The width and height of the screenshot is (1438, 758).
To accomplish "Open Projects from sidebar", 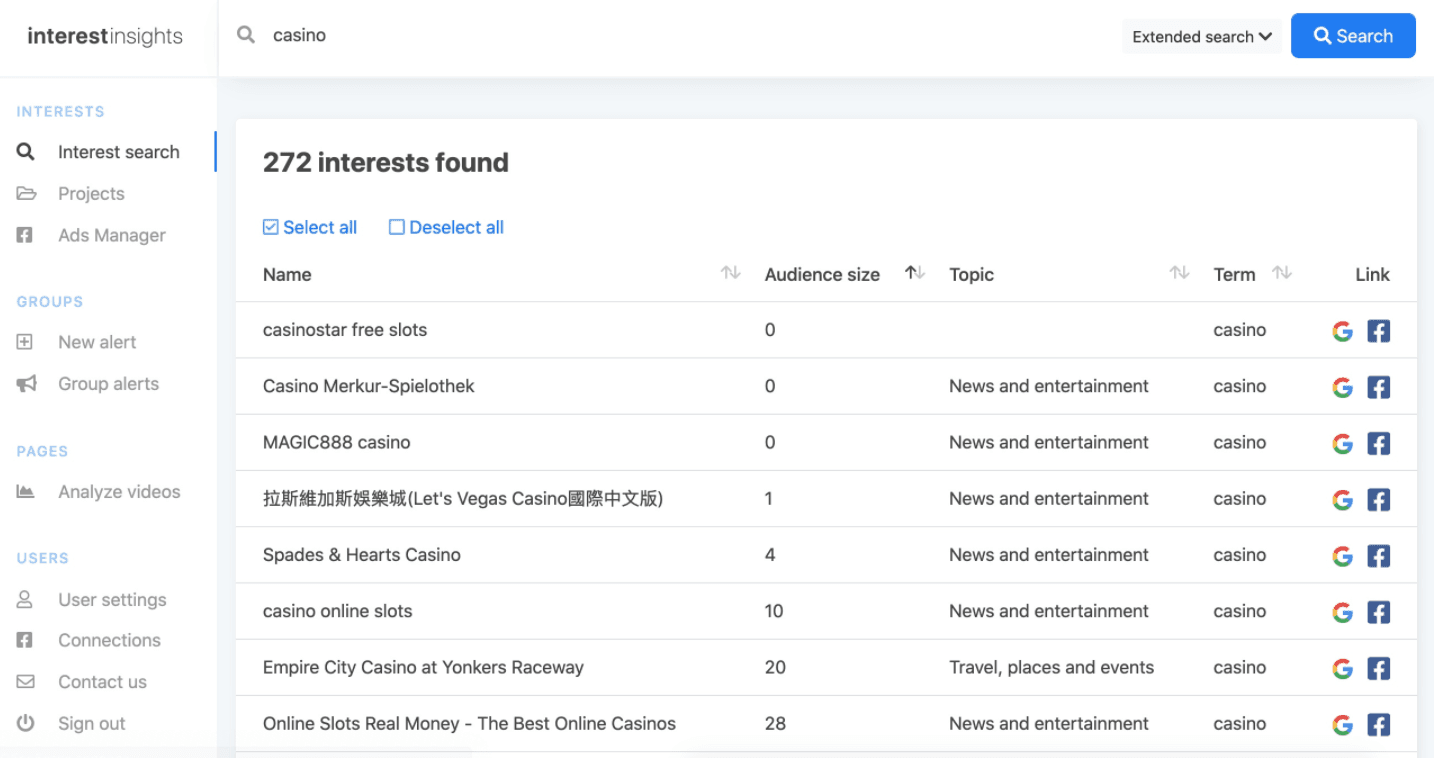I will coord(91,194).
